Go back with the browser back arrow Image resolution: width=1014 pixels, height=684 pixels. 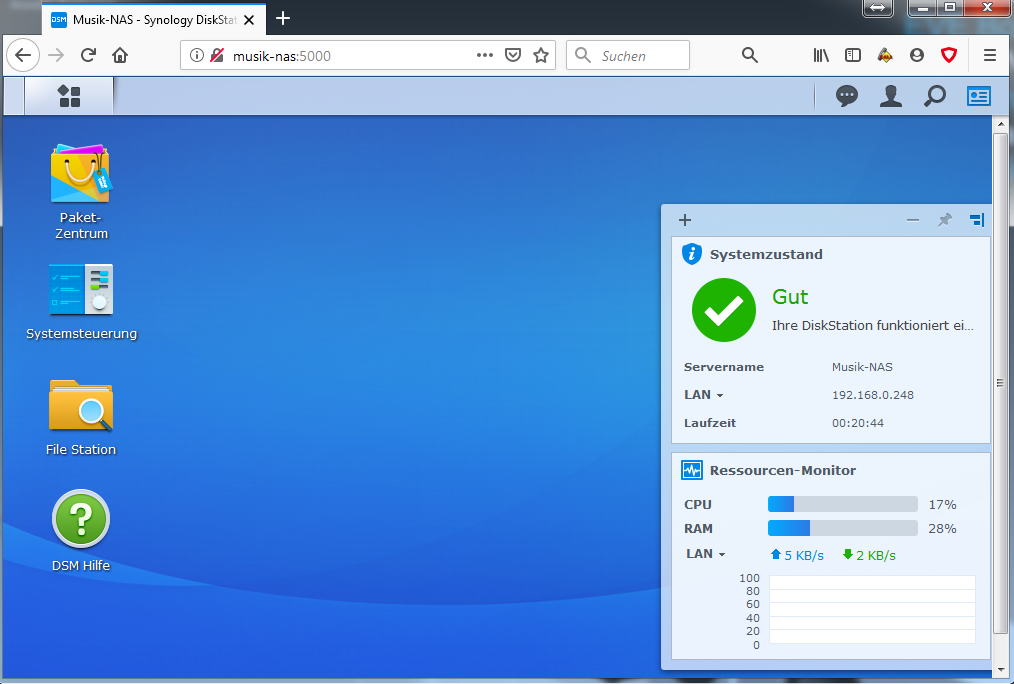(x=23, y=55)
